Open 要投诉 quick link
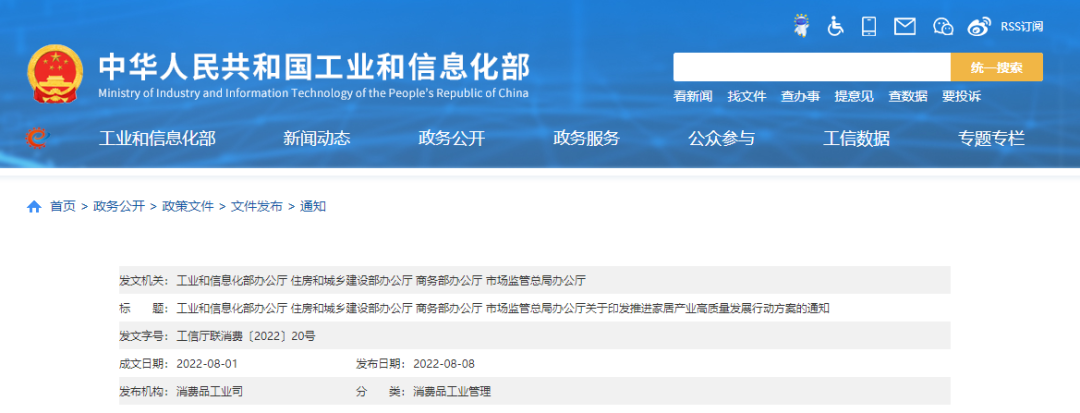Image resolution: width=1080 pixels, height=413 pixels. coord(962,96)
